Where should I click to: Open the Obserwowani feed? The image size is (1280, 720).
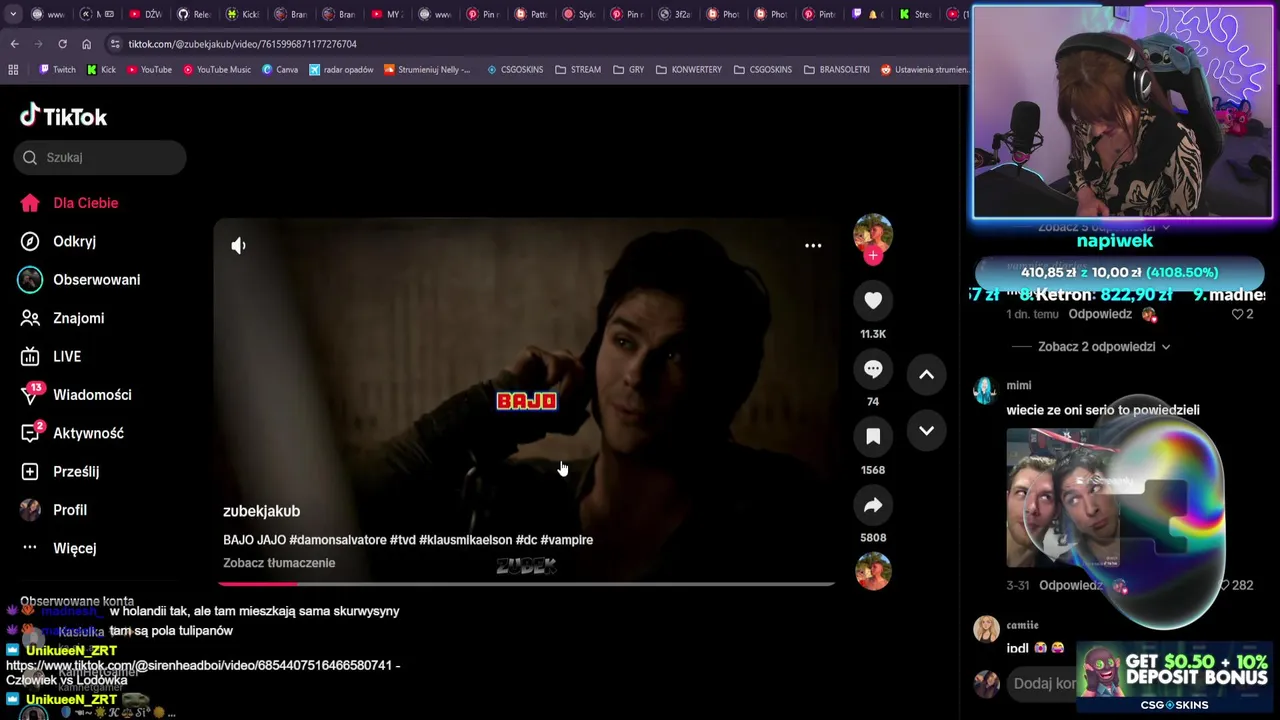point(80,280)
